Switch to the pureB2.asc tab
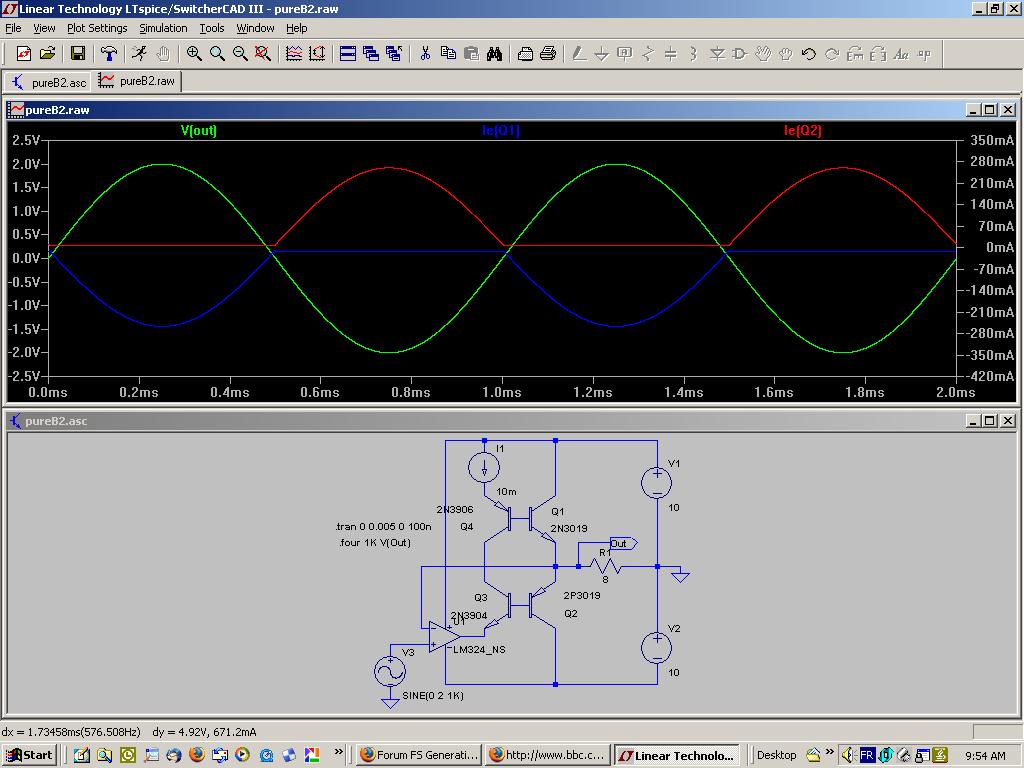Viewport: 1024px width, 768px height. pyautogui.click(x=48, y=82)
